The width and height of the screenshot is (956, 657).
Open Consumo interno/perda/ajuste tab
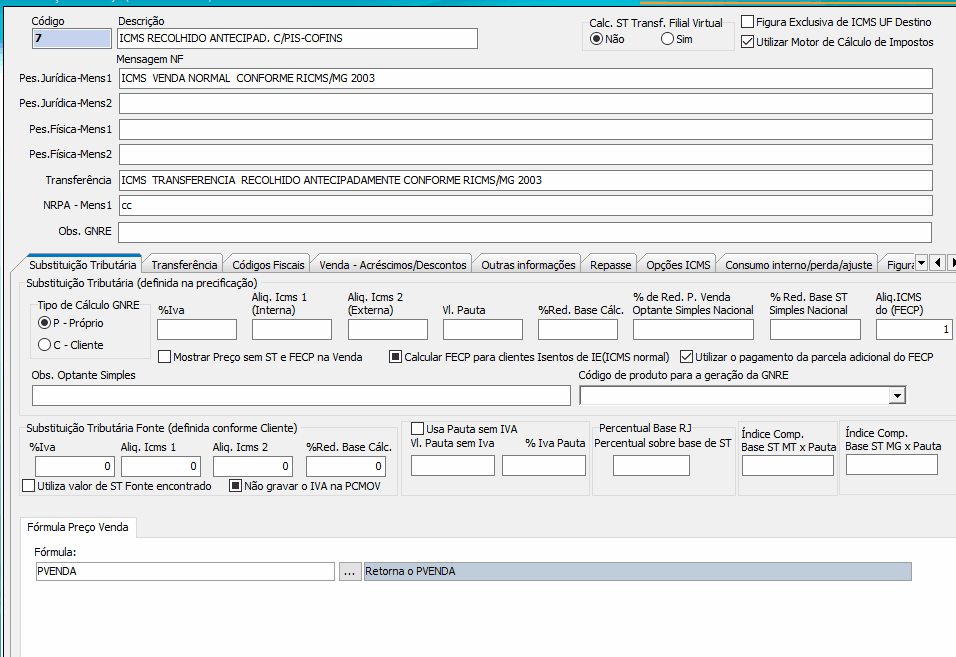799,265
